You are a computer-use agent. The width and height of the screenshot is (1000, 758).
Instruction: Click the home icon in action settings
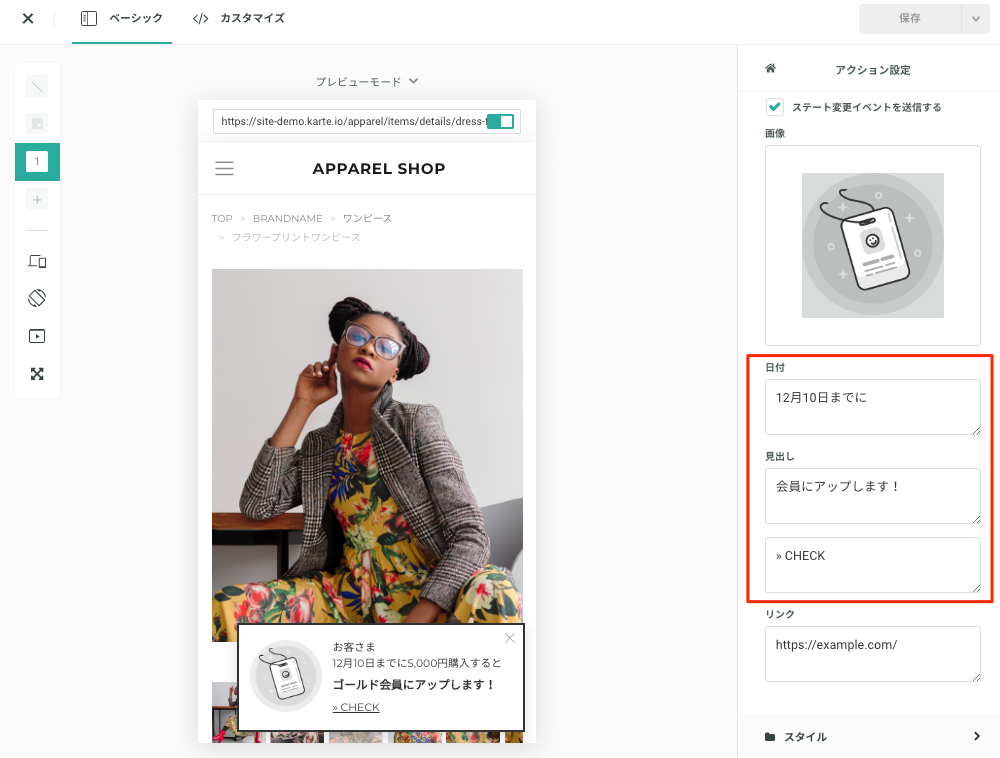pyautogui.click(x=770, y=68)
